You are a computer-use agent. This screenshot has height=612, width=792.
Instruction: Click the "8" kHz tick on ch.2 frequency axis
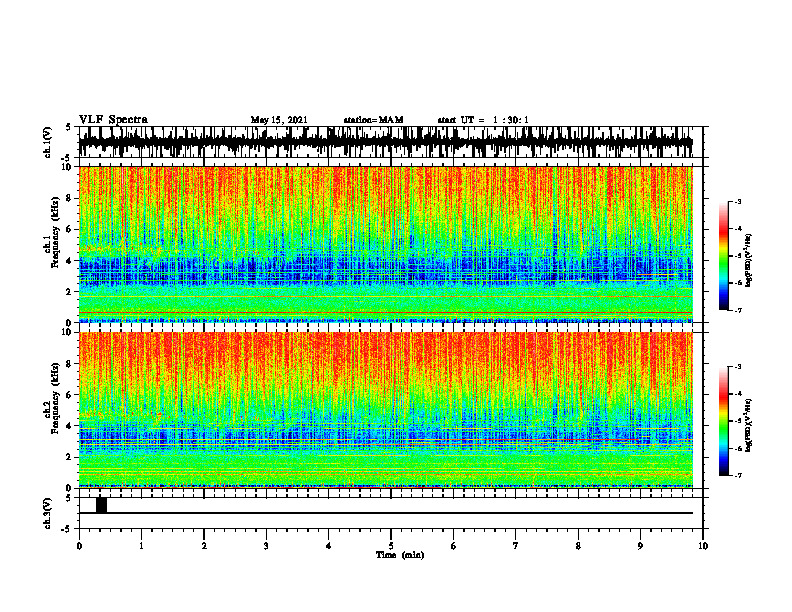[69, 364]
